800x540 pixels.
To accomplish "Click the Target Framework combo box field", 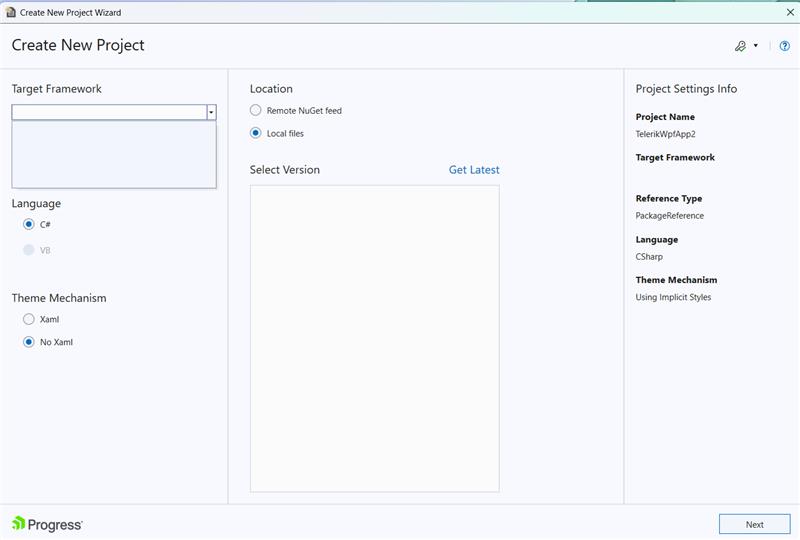I will tap(108, 113).
